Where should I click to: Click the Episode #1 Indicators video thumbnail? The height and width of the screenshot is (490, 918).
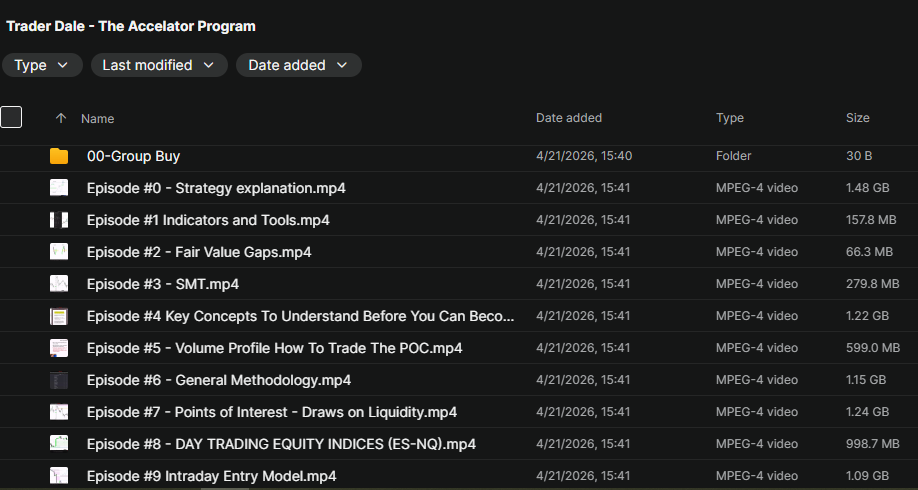tap(59, 220)
